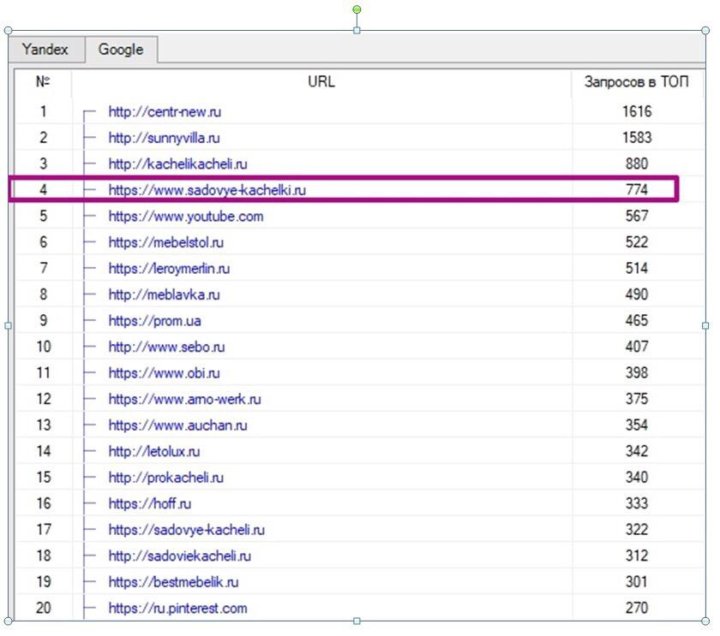Open link https://www.auchan.ru
Viewport: 720px width, 636px height.
(x=178, y=426)
